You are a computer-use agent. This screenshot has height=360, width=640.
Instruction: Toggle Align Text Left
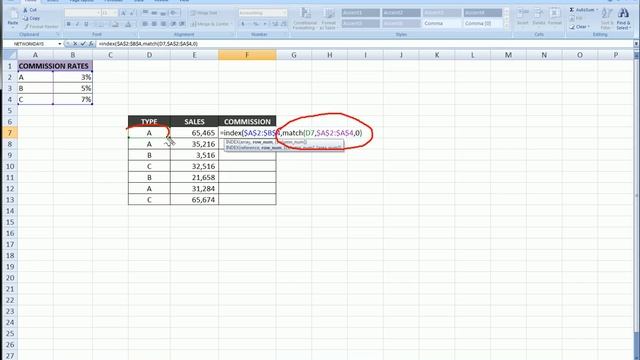[145, 24]
